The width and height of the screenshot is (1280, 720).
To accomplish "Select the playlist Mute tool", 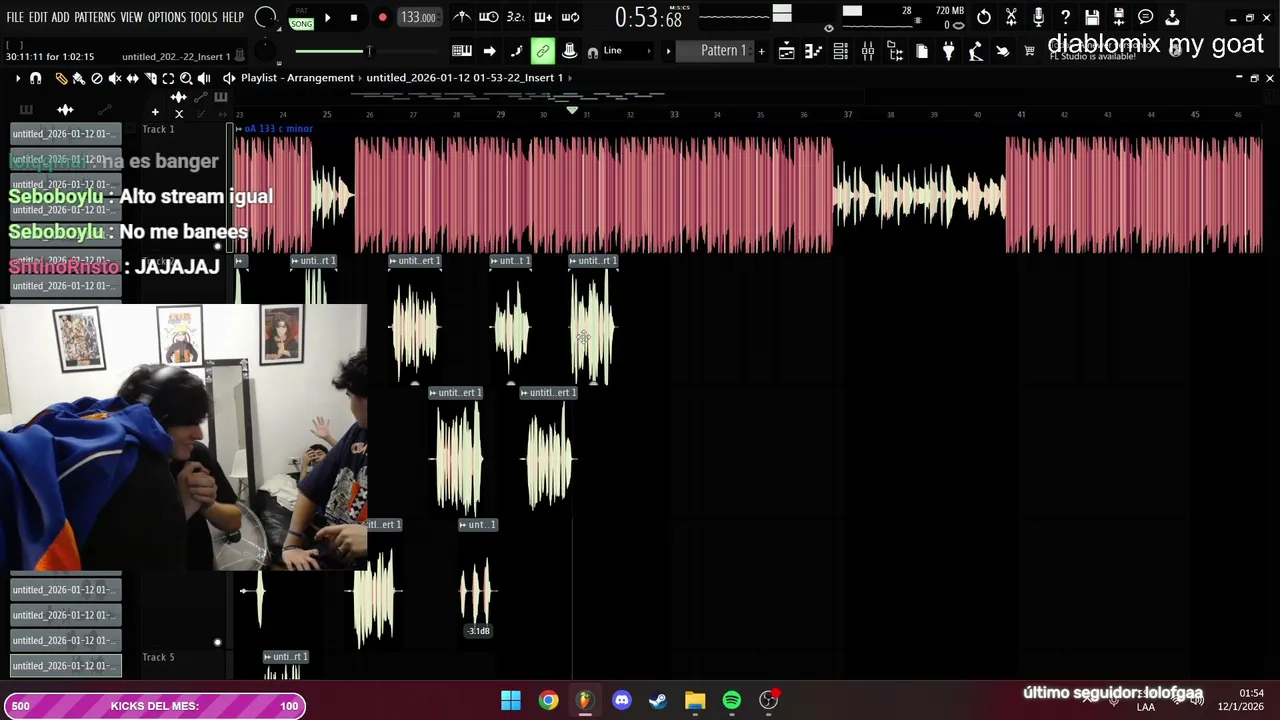I will (x=115, y=78).
